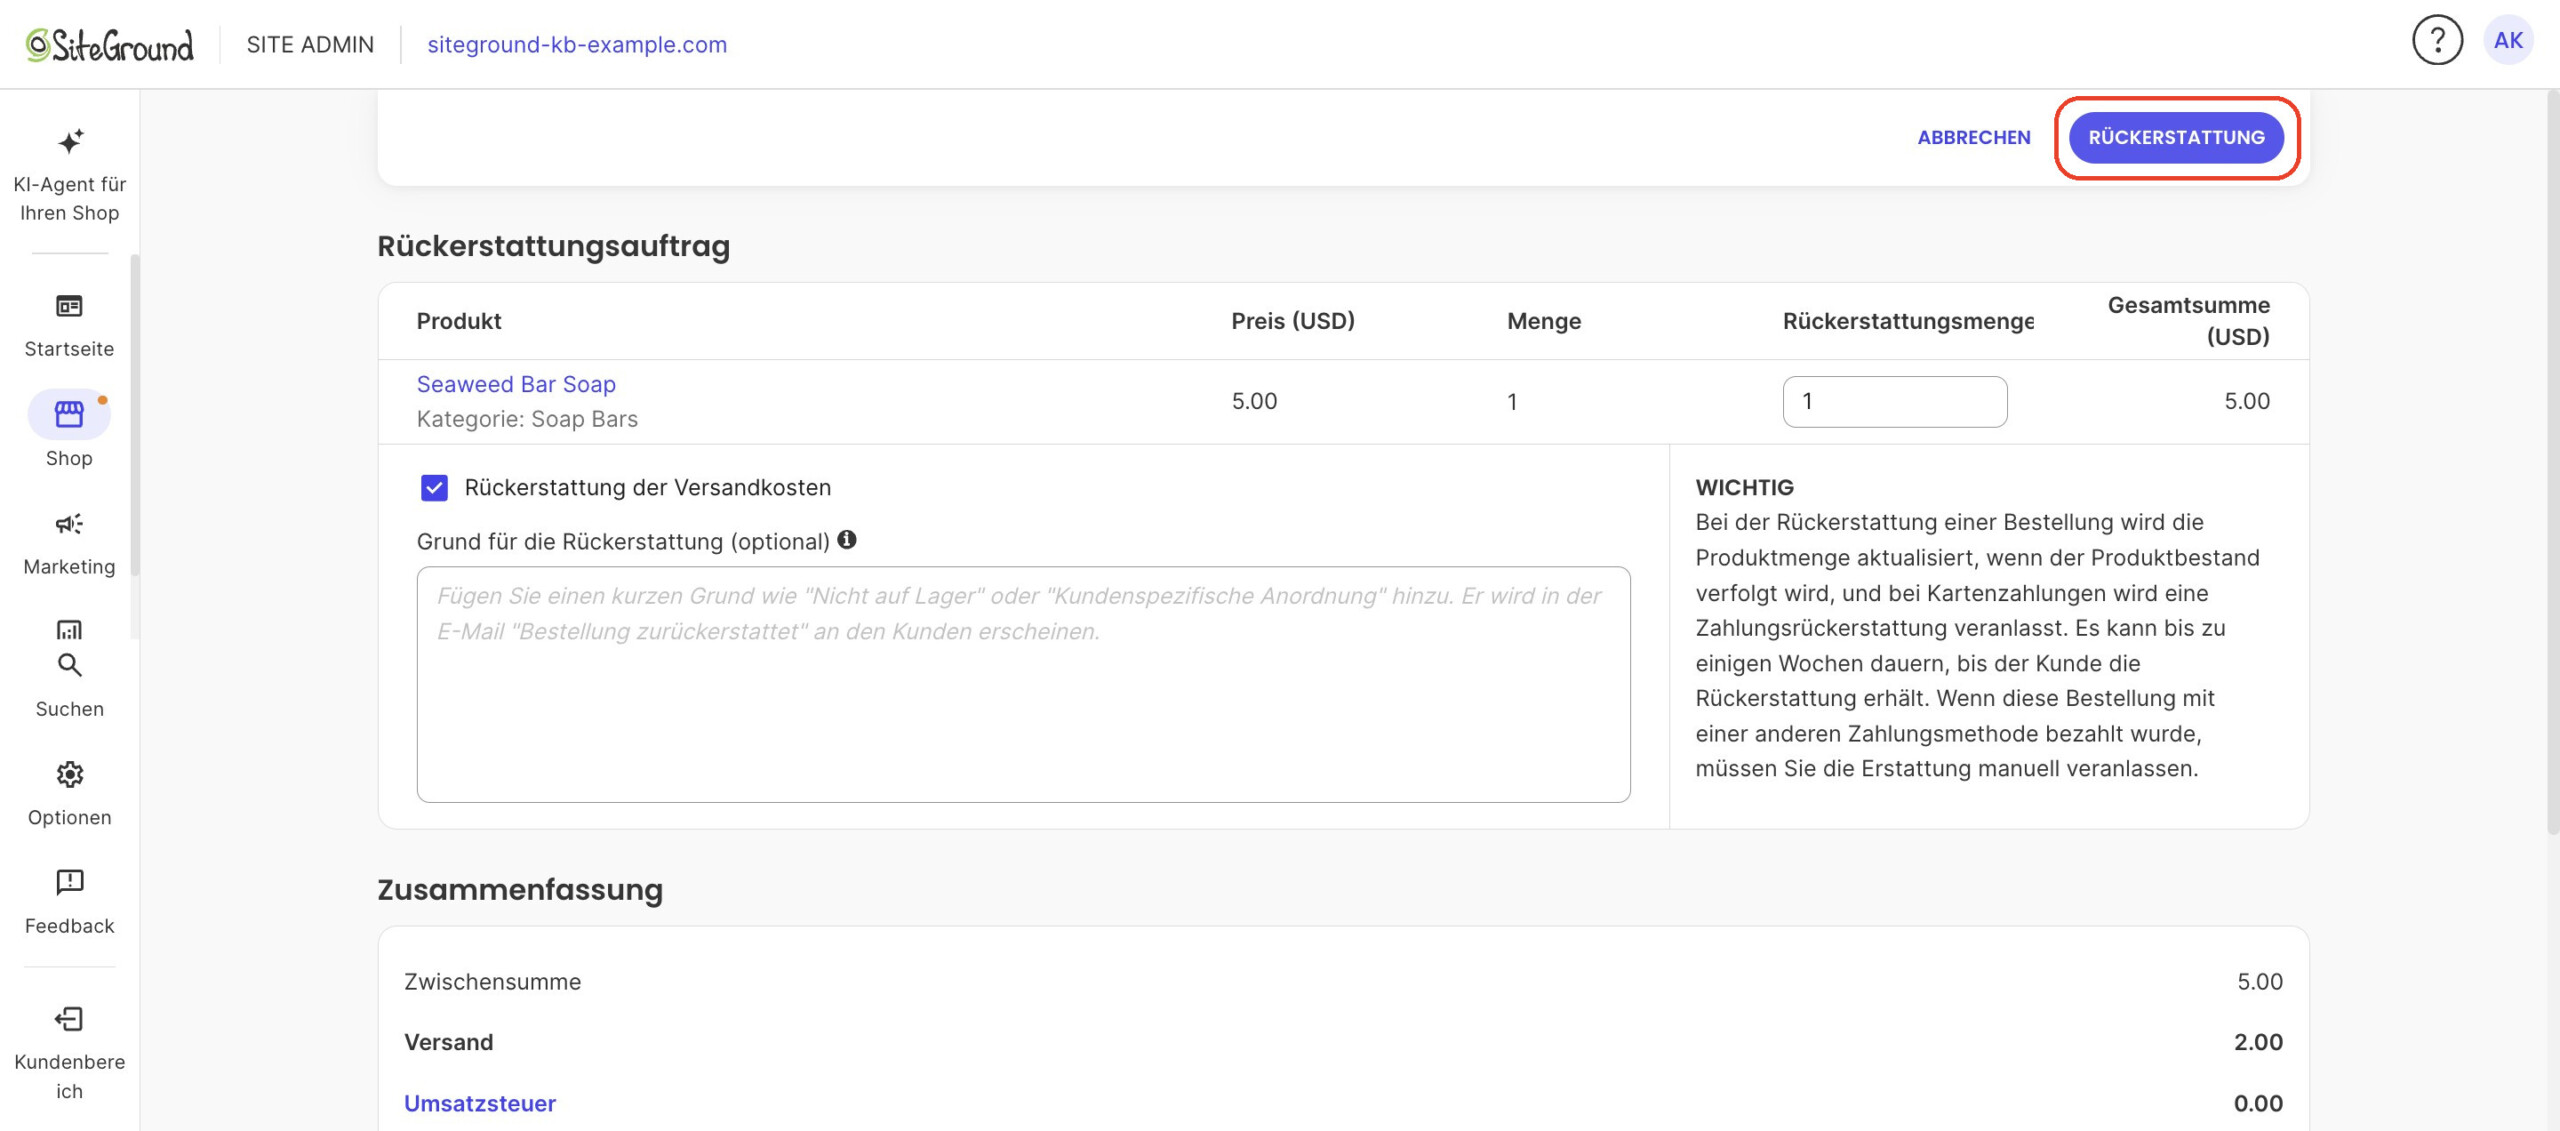Open the Shop section icon
Viewport: 2560px width, 1131px height.
pyautogui.click(x=69, y=414)
